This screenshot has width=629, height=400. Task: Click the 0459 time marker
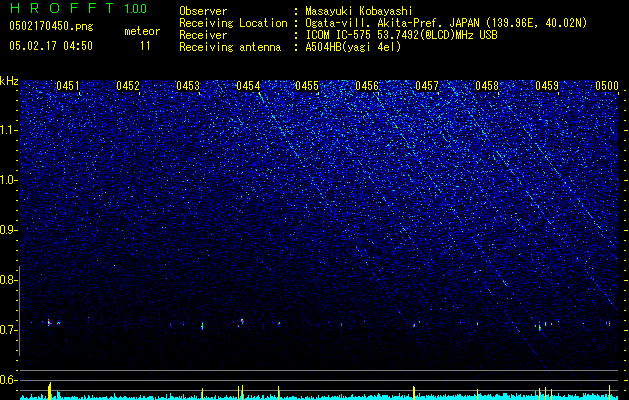click(547, 86)
